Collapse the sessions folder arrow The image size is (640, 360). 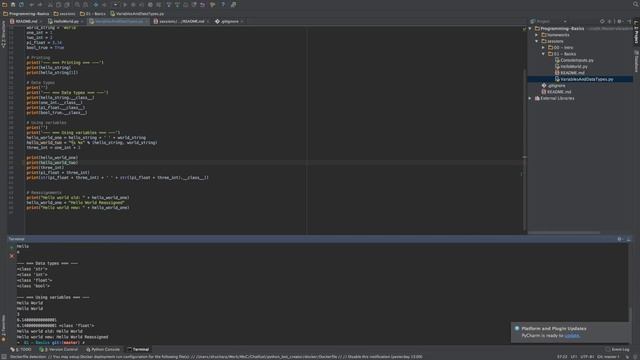tap(537, 41)
